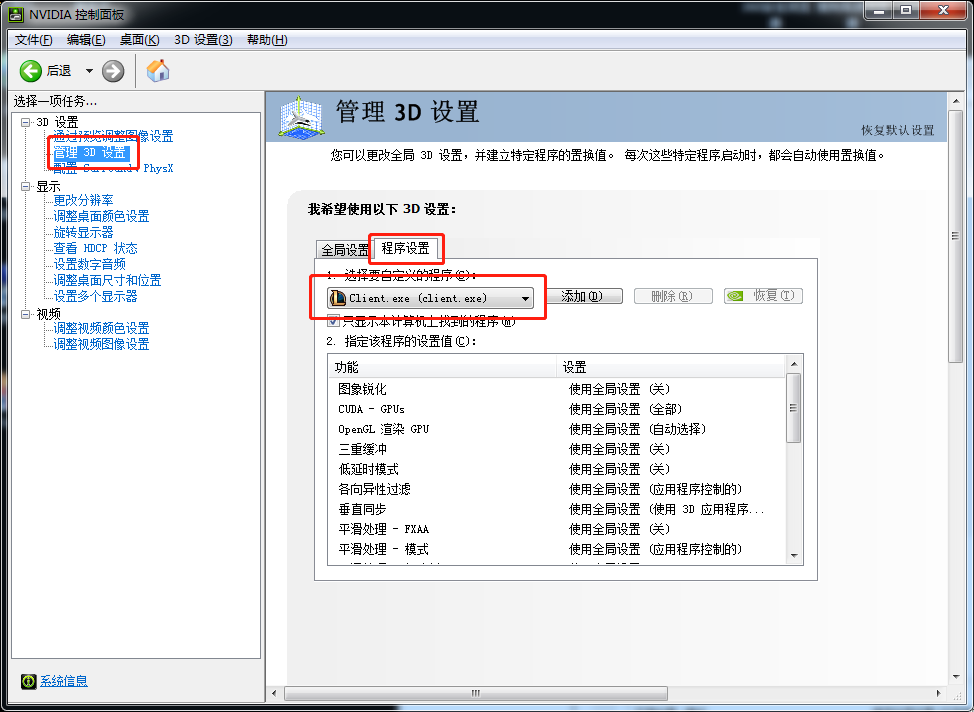Click the NVIDIA title bar logo icon
The height and width of the screenshot is (712, 974).
(x=16, y=14)
